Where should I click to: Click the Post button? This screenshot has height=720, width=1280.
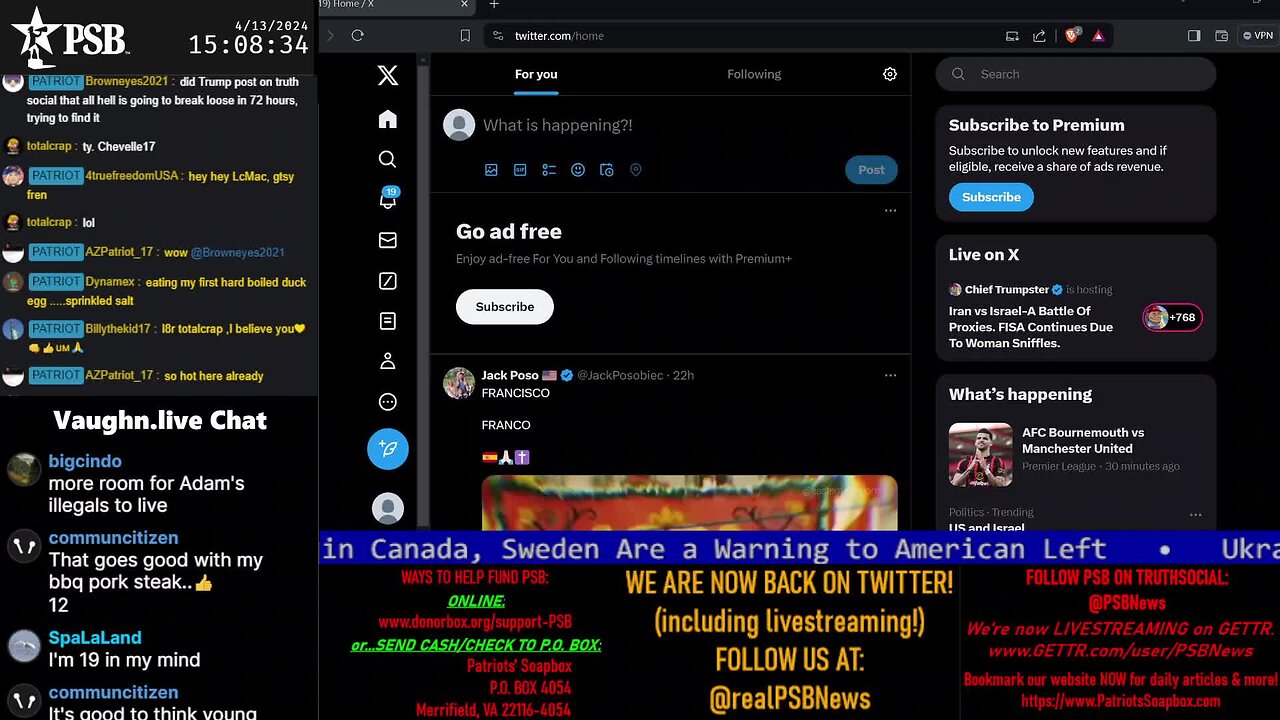tap(871, 170)
